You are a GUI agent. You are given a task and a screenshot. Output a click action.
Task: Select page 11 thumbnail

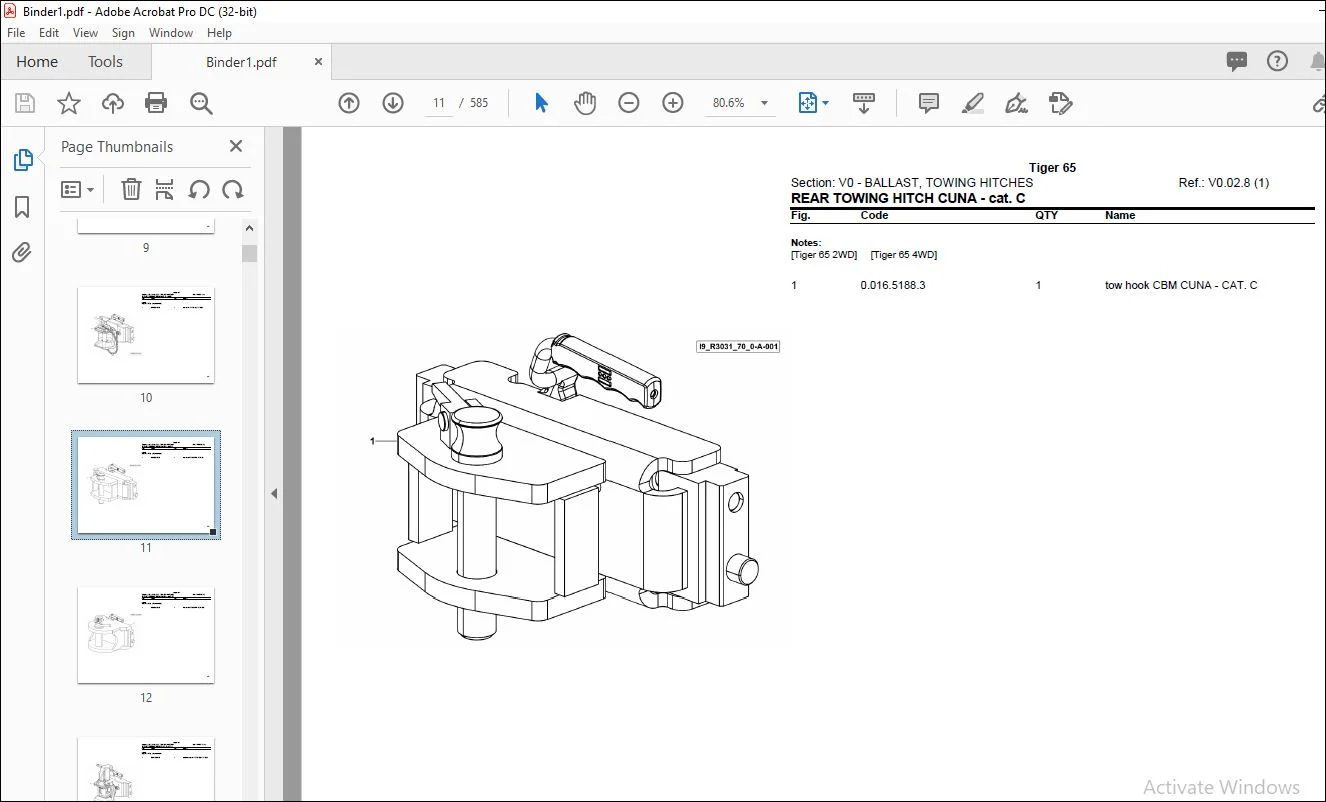146,485
